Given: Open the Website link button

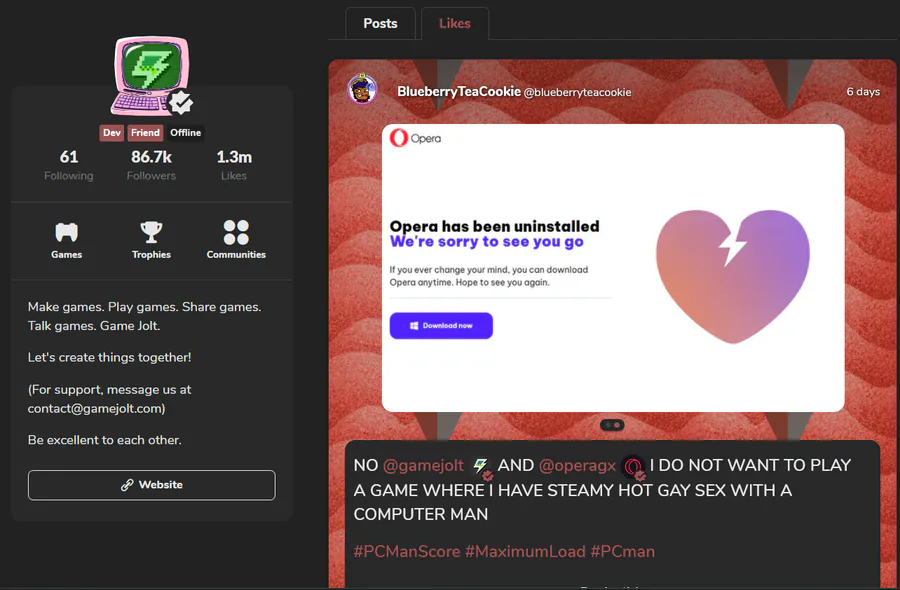Looking at the screenshot, I should click(152, 485).
